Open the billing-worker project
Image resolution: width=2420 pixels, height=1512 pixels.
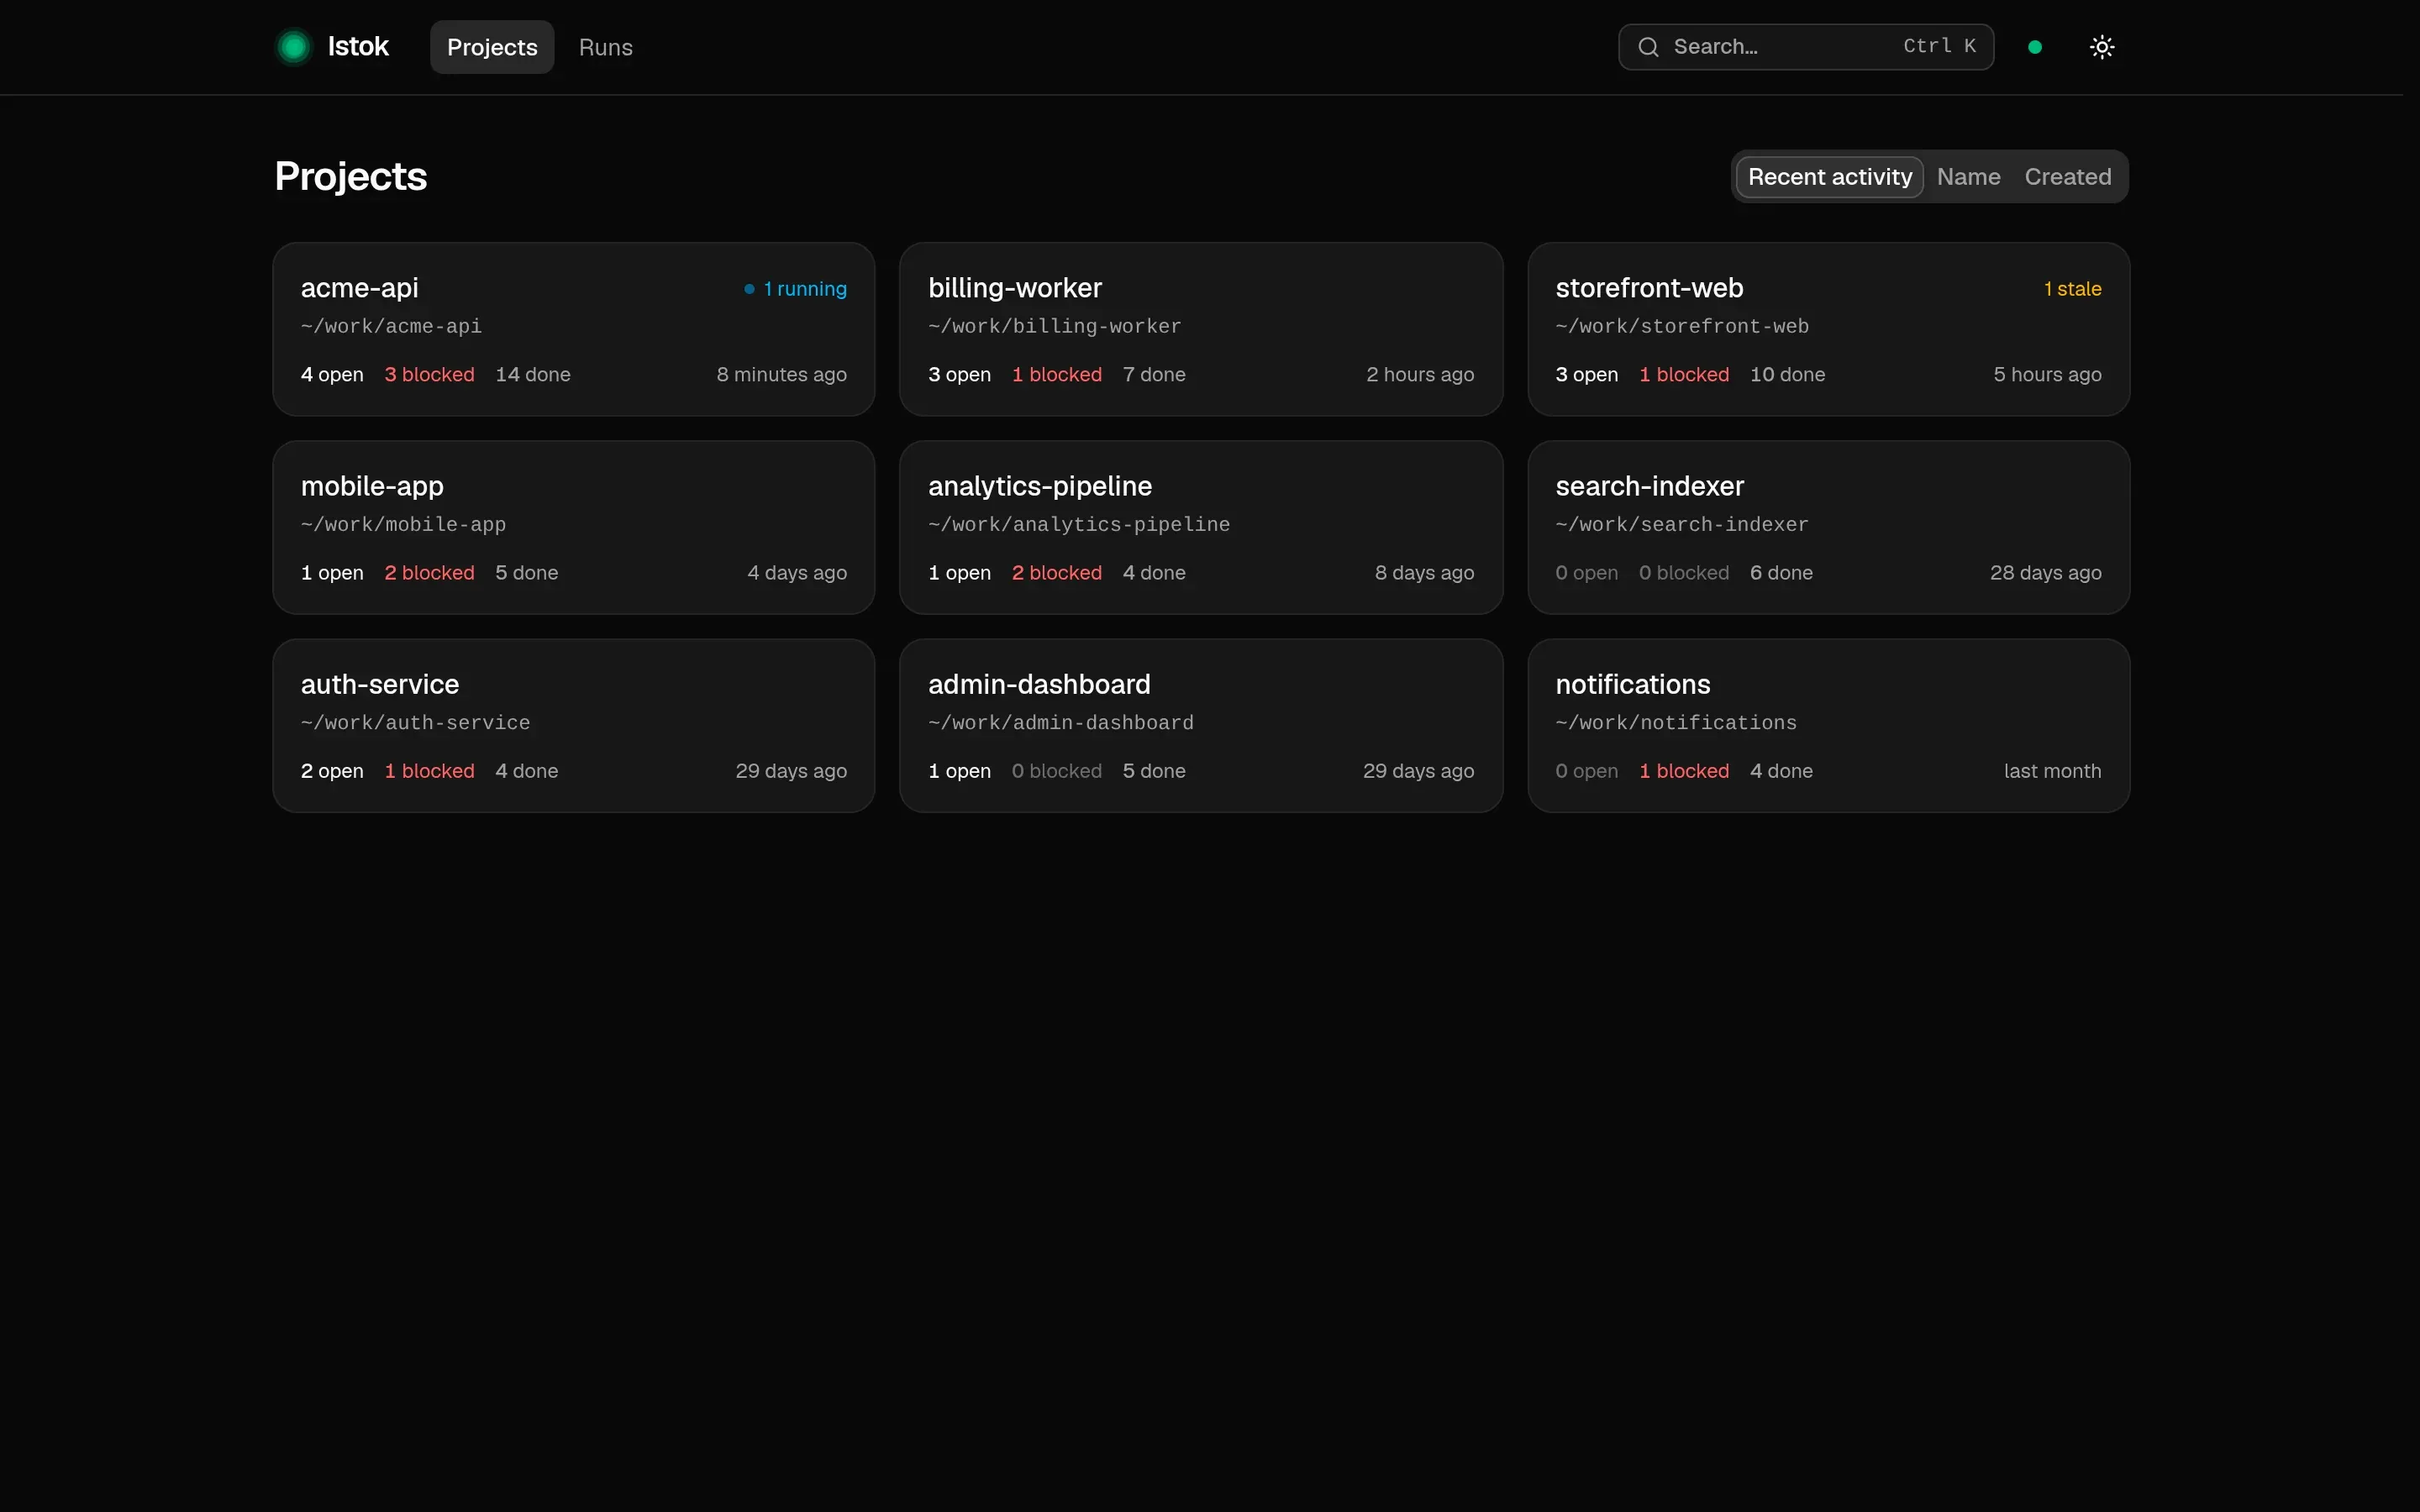pos(1201,329)
